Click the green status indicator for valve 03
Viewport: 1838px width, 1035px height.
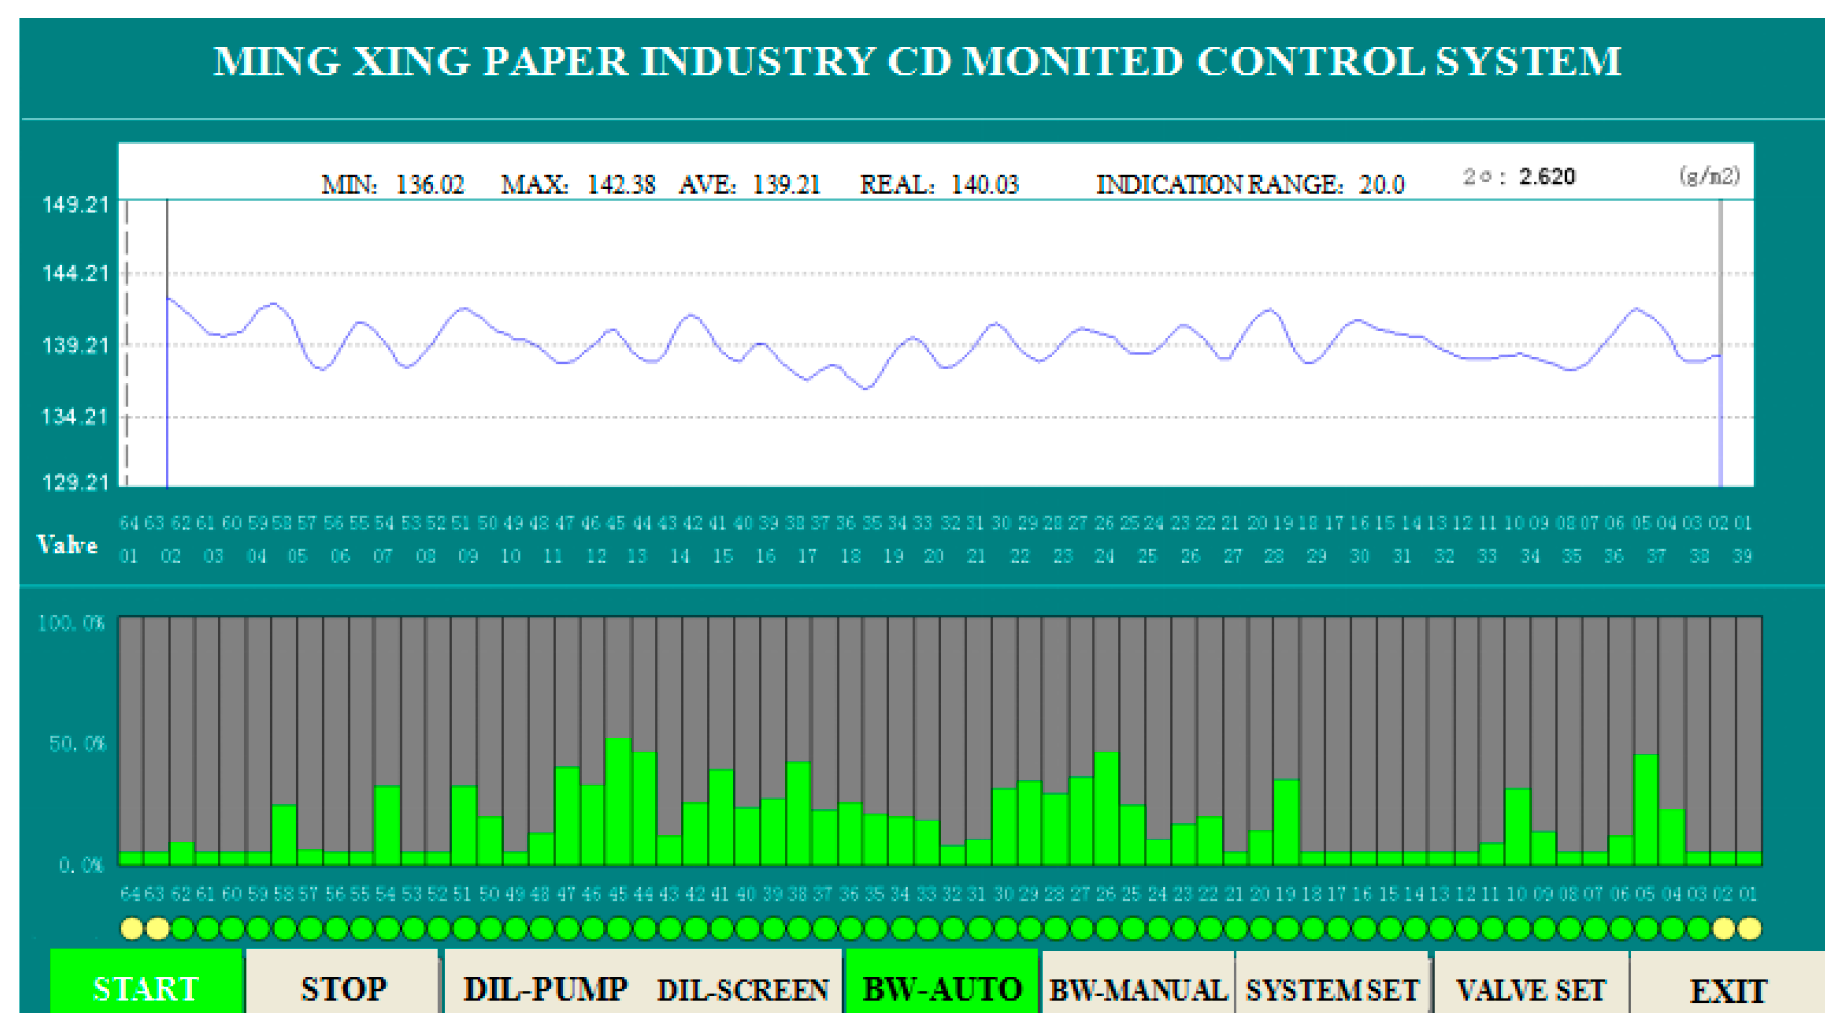(1697, 929)
